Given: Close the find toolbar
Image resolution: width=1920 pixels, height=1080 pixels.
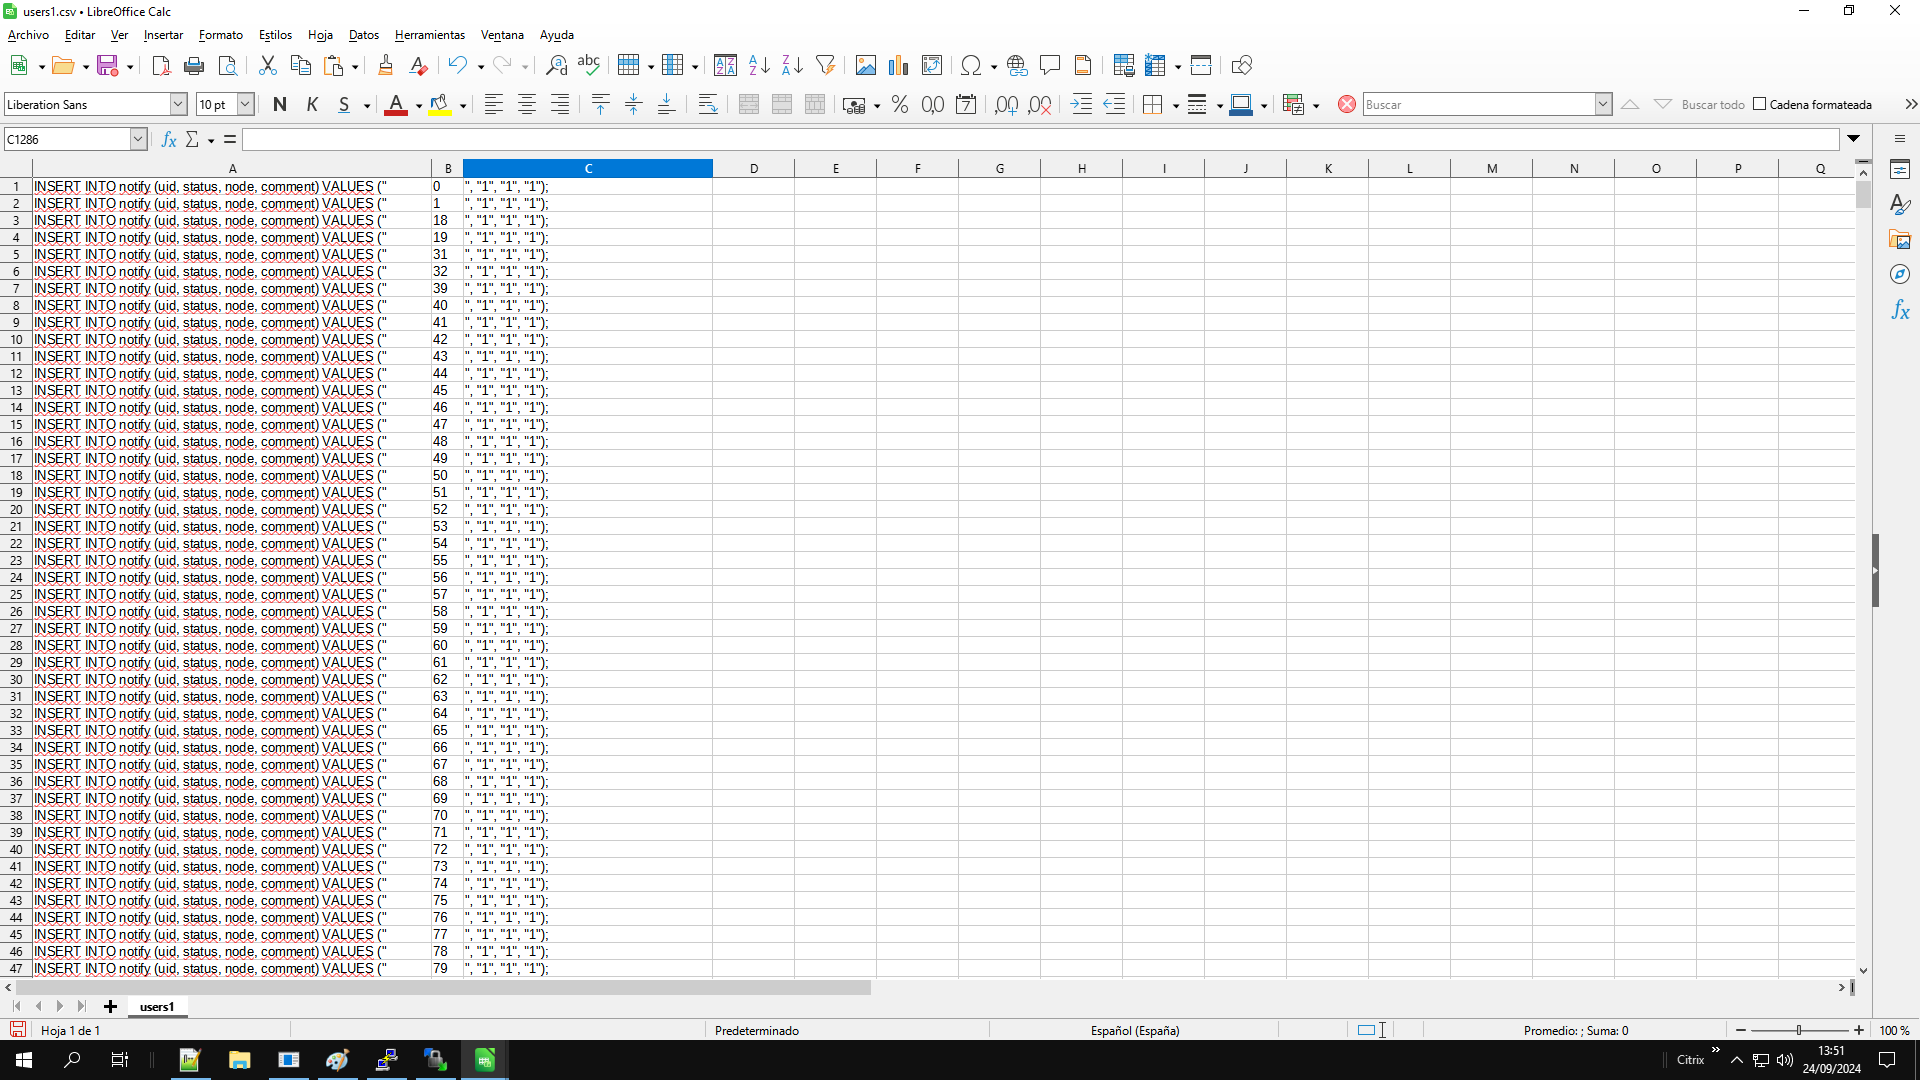Looking at the screenshot, I should (x=1347, y=104).
